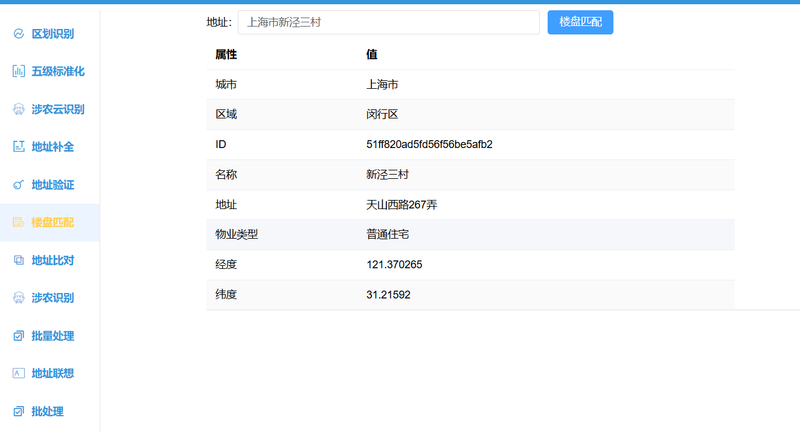800x432 pixels.
Task: Go to 地址联想 sidebar label
Action: 53,373
